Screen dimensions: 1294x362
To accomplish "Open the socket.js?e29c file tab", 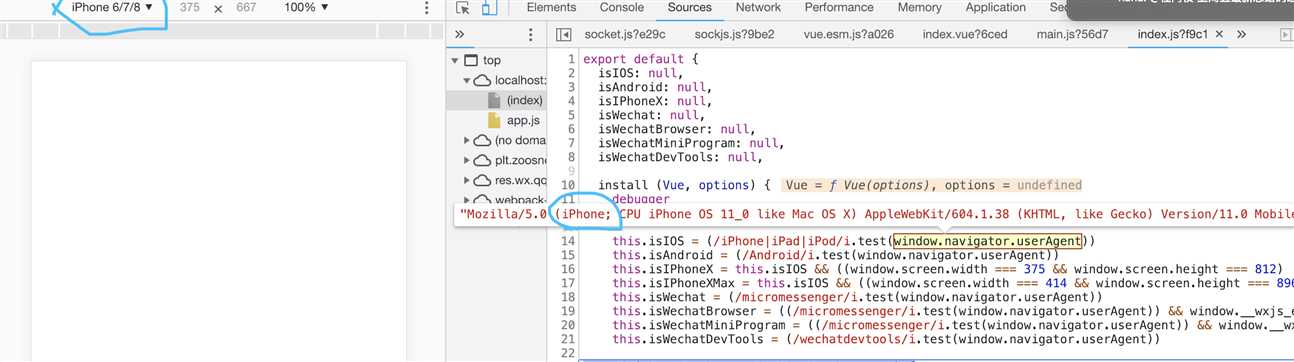I will pyautogui.click(x=624, y=34).
